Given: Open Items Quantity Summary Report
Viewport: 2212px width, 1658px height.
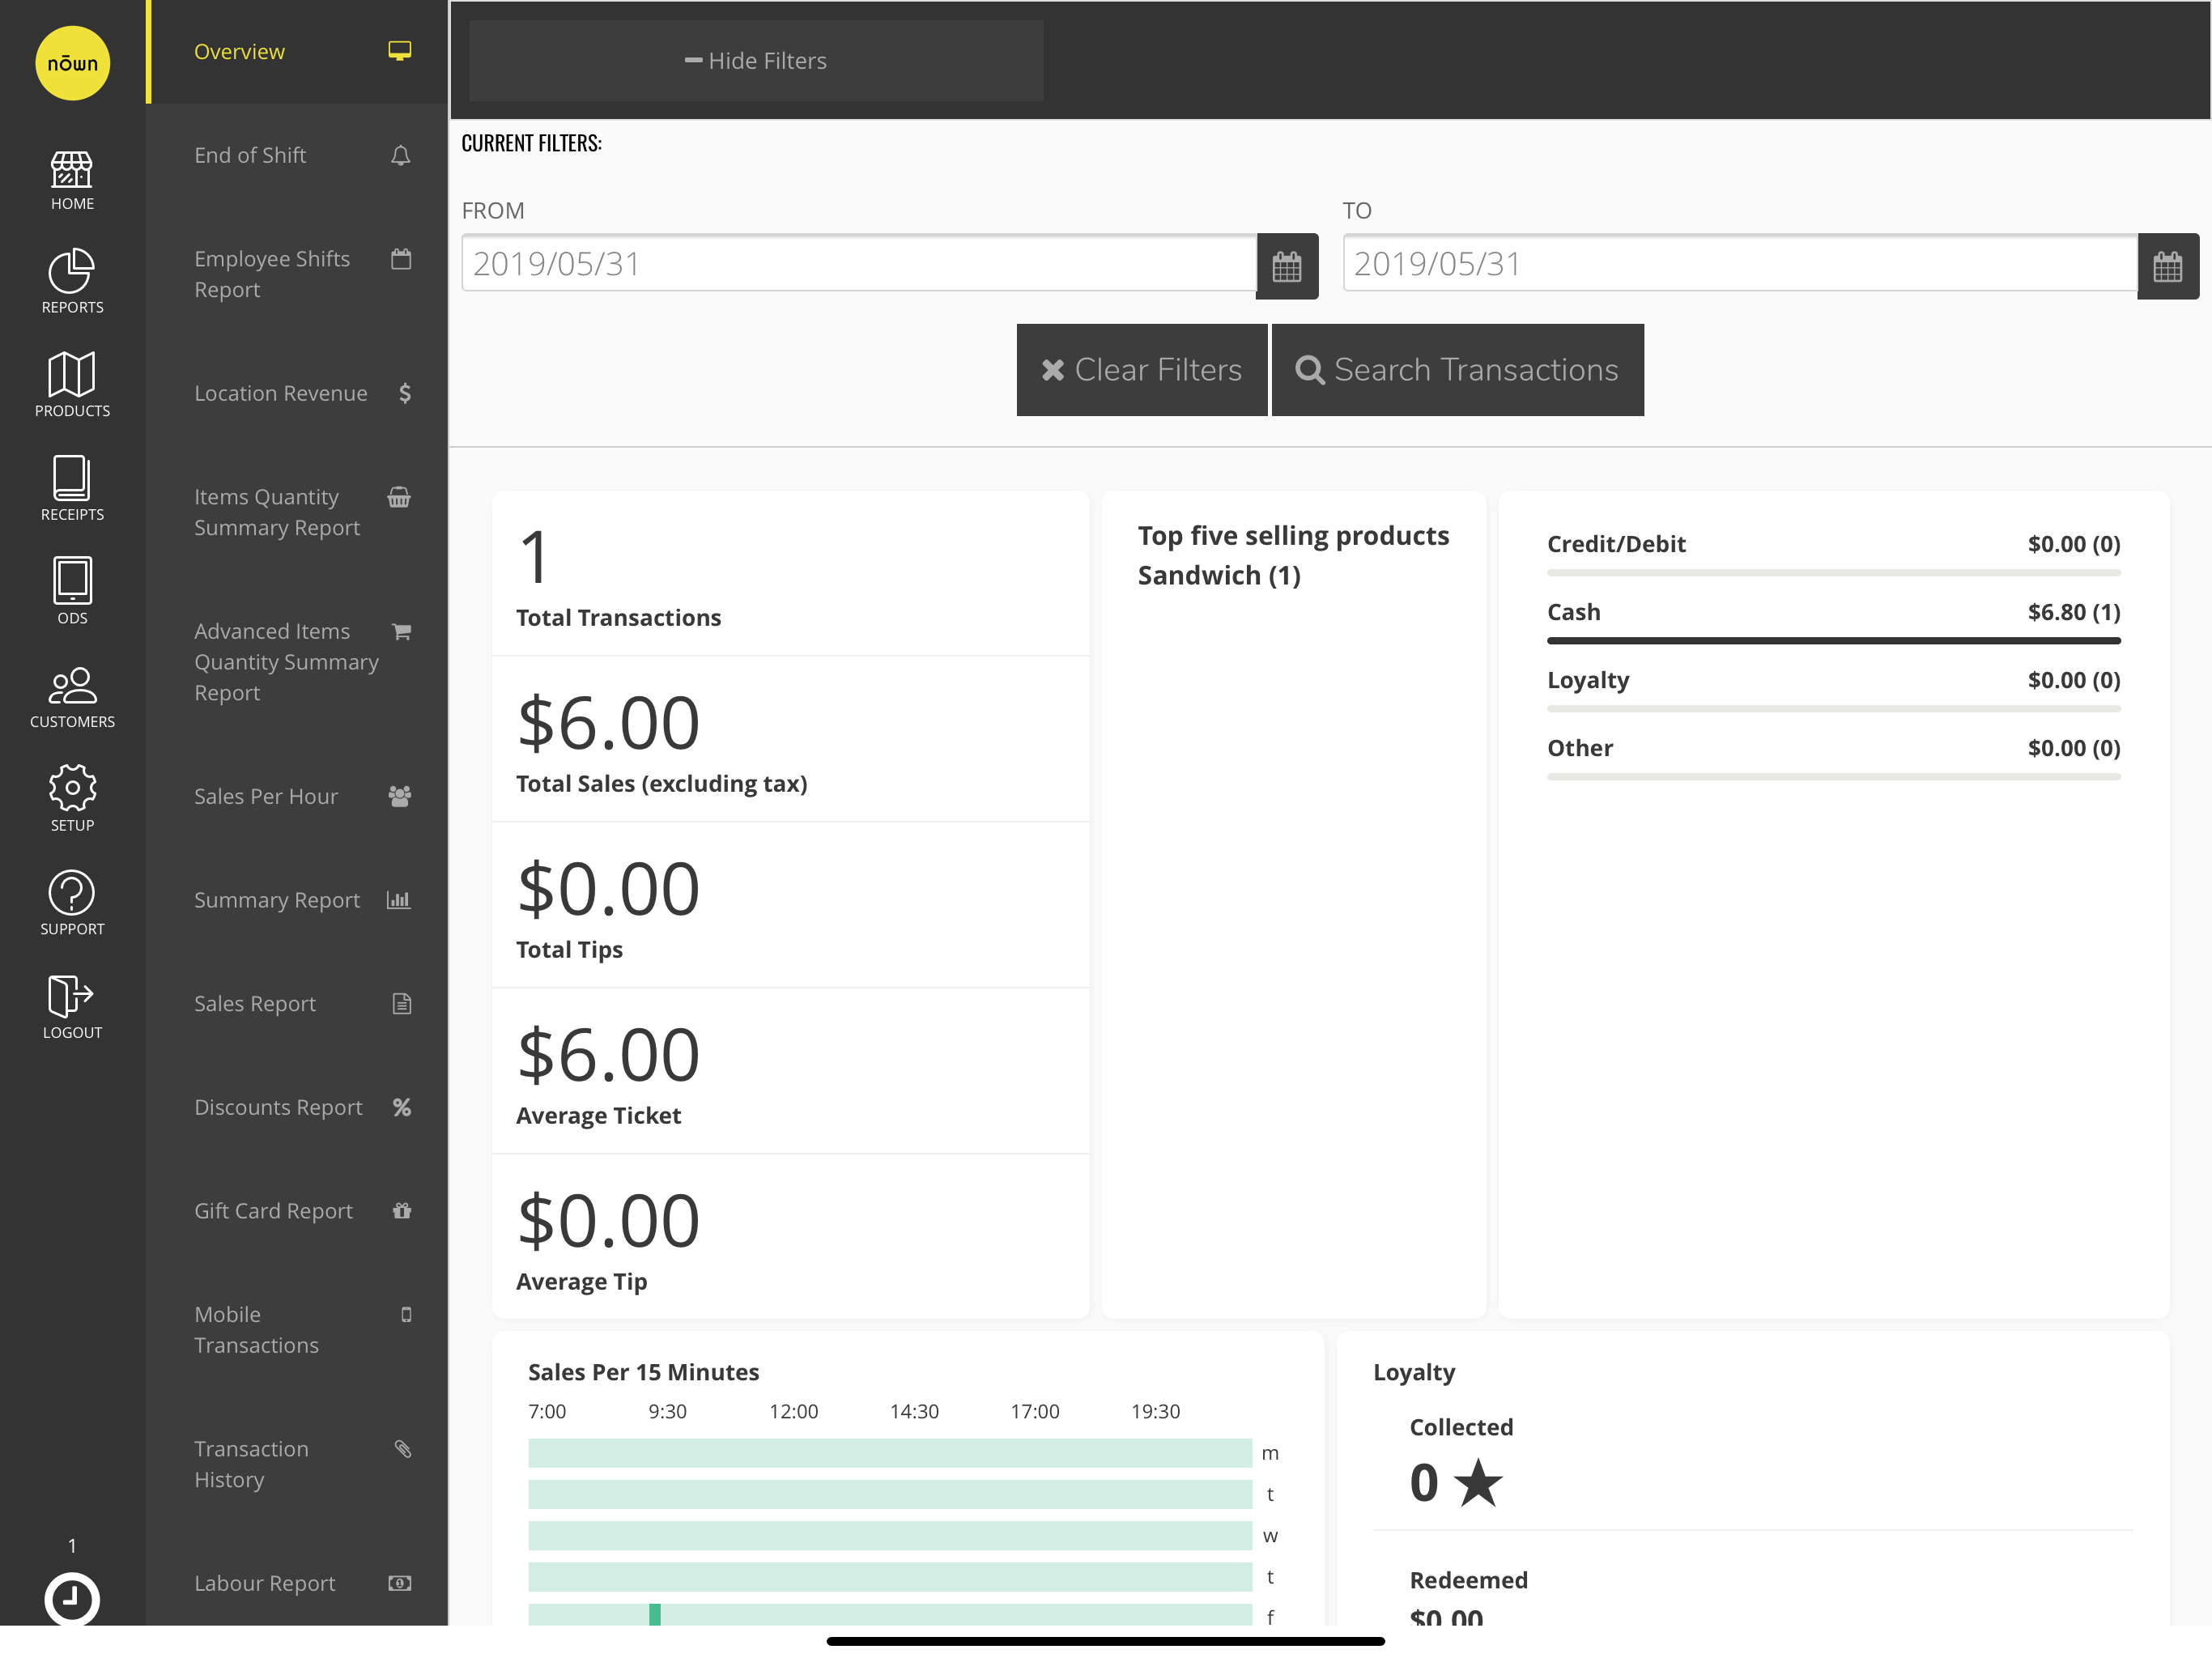Looking at the screenshot, I should (x=297, y=512).
